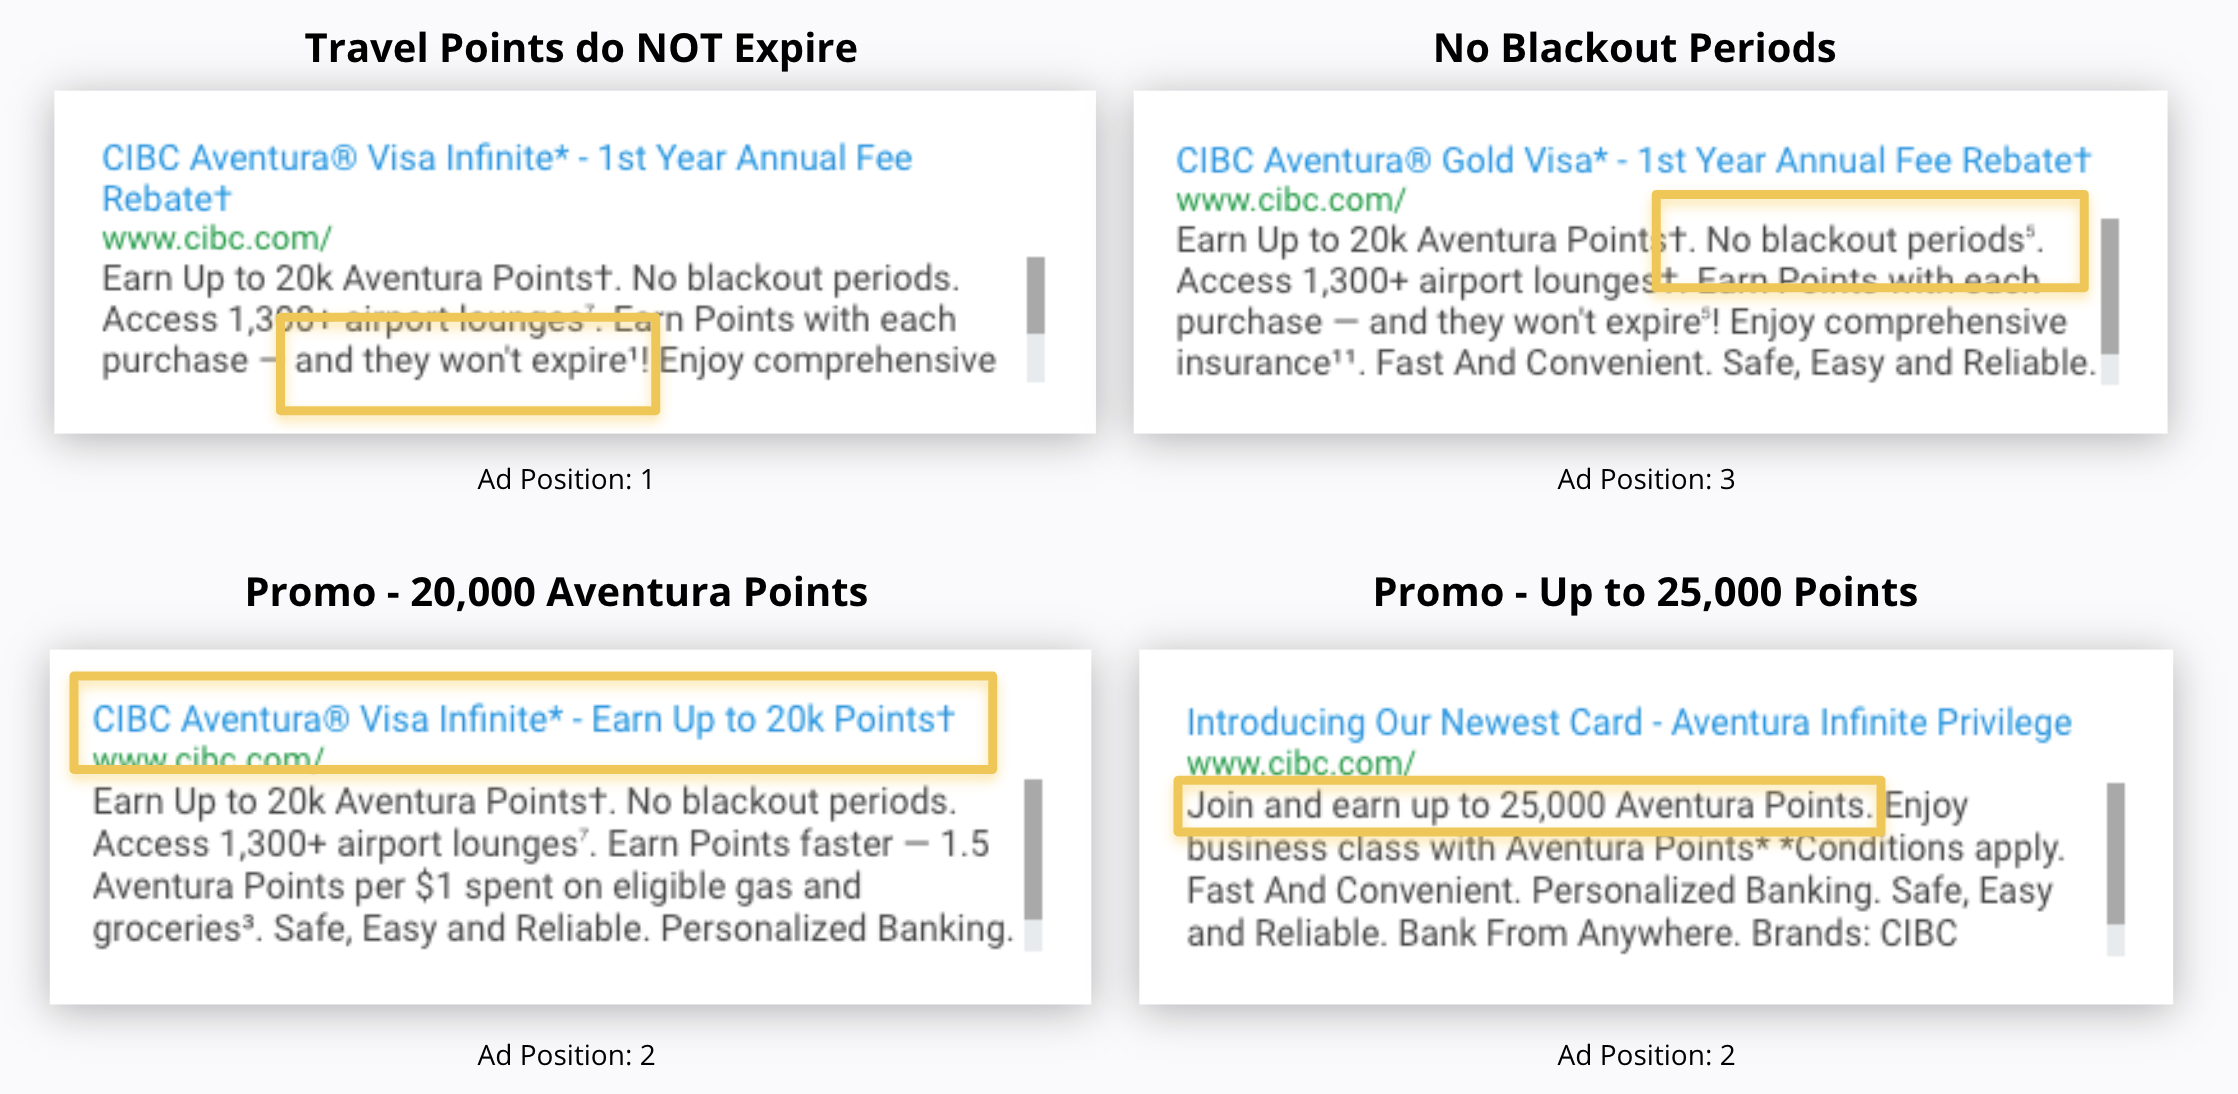Open the Visa Infinite 1st Year Annual Fee headline

[506, 159]
